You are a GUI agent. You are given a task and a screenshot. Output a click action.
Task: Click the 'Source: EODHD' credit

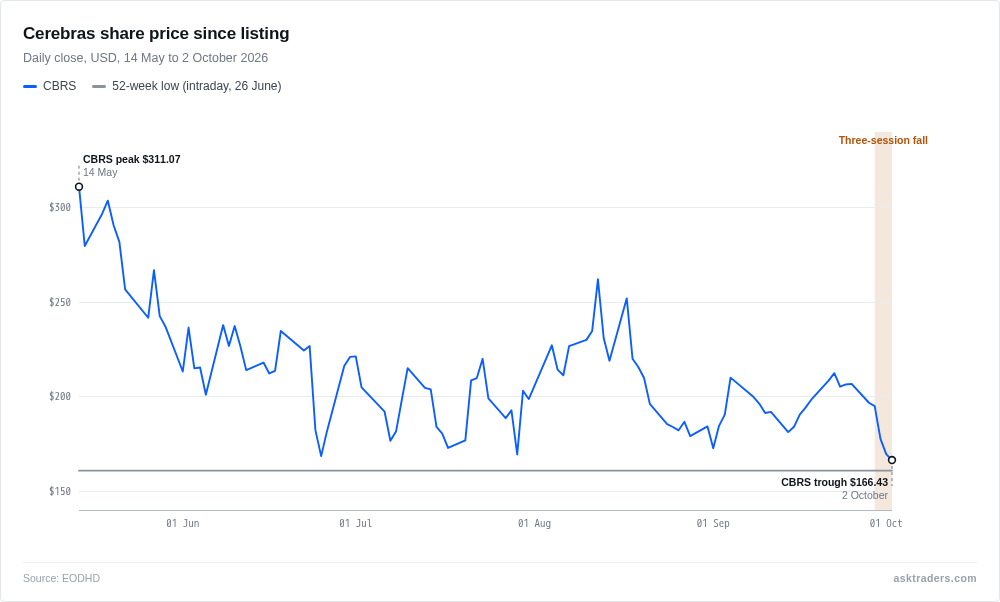61,578
